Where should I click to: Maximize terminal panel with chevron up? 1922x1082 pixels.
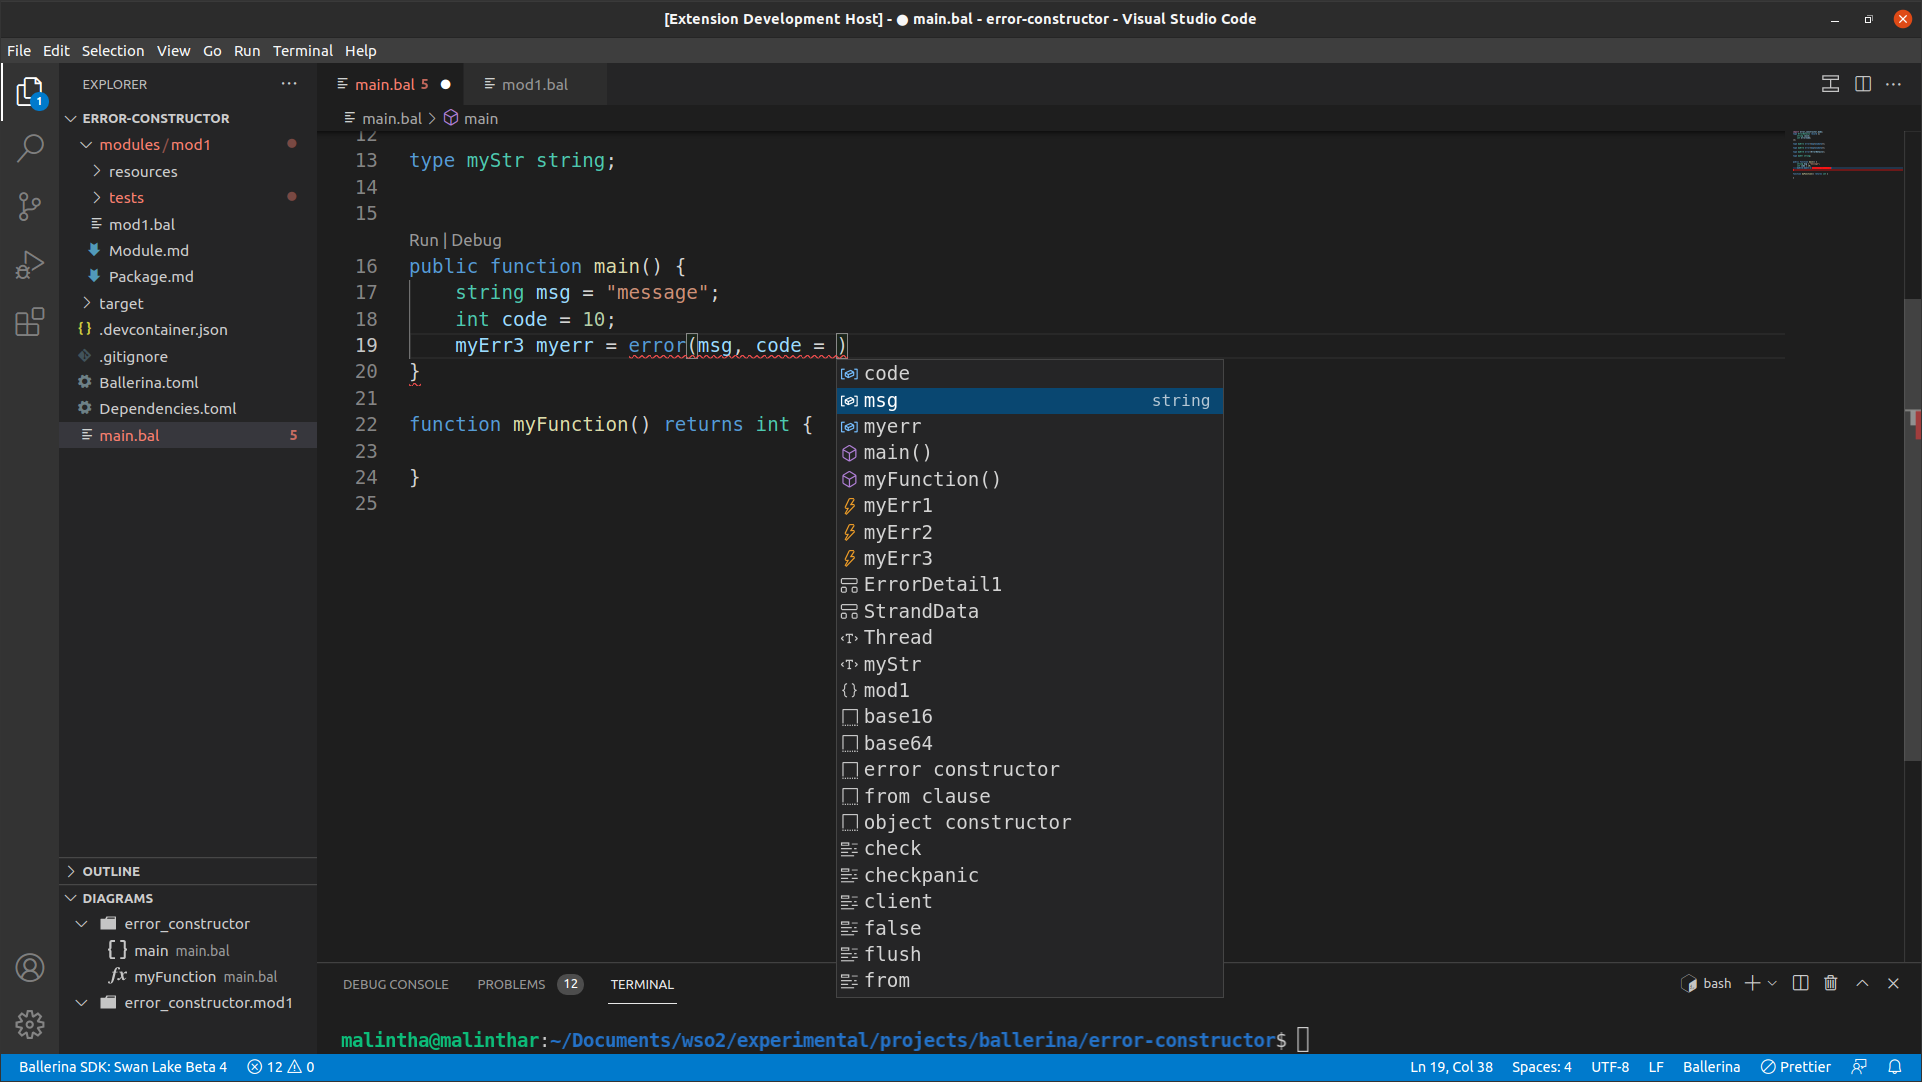pyautogui.click(x=1862, y=983)
